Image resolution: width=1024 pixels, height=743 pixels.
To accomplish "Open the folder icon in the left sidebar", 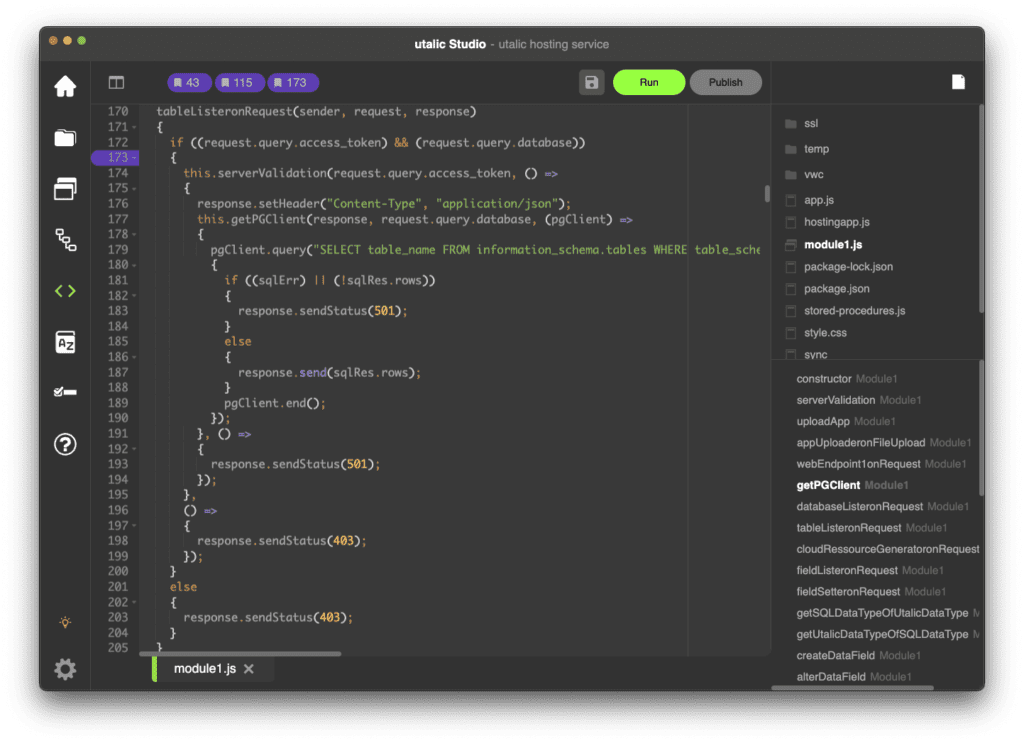I will pos(65,138).
